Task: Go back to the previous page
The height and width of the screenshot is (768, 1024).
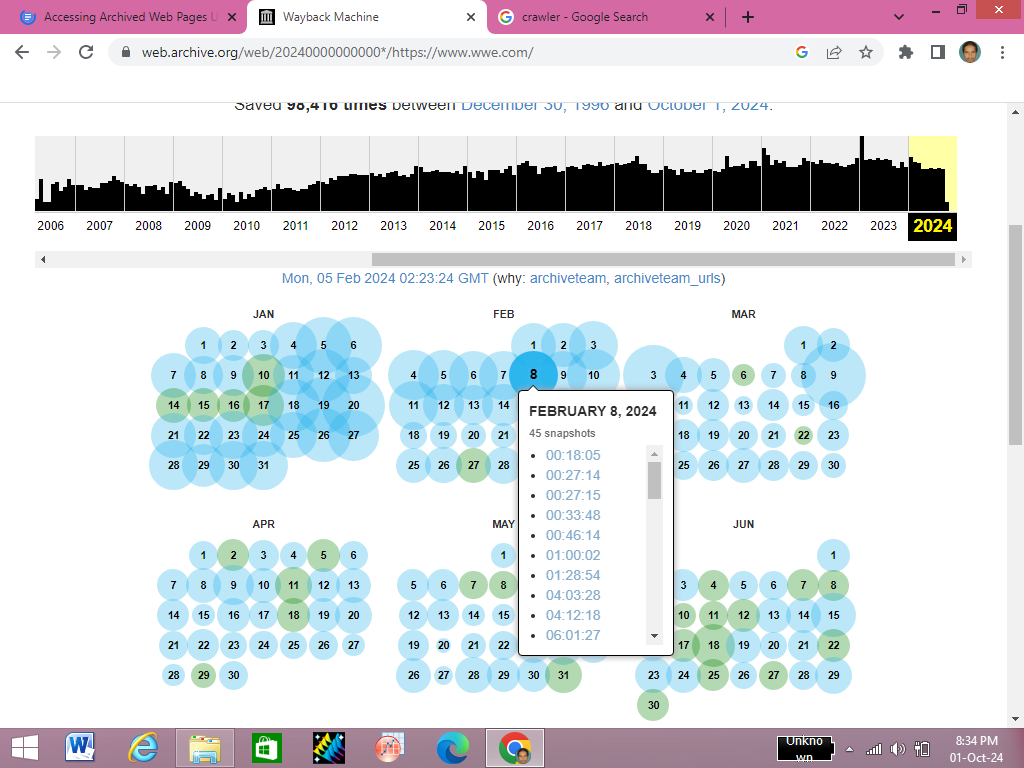Action: point(22,52)
